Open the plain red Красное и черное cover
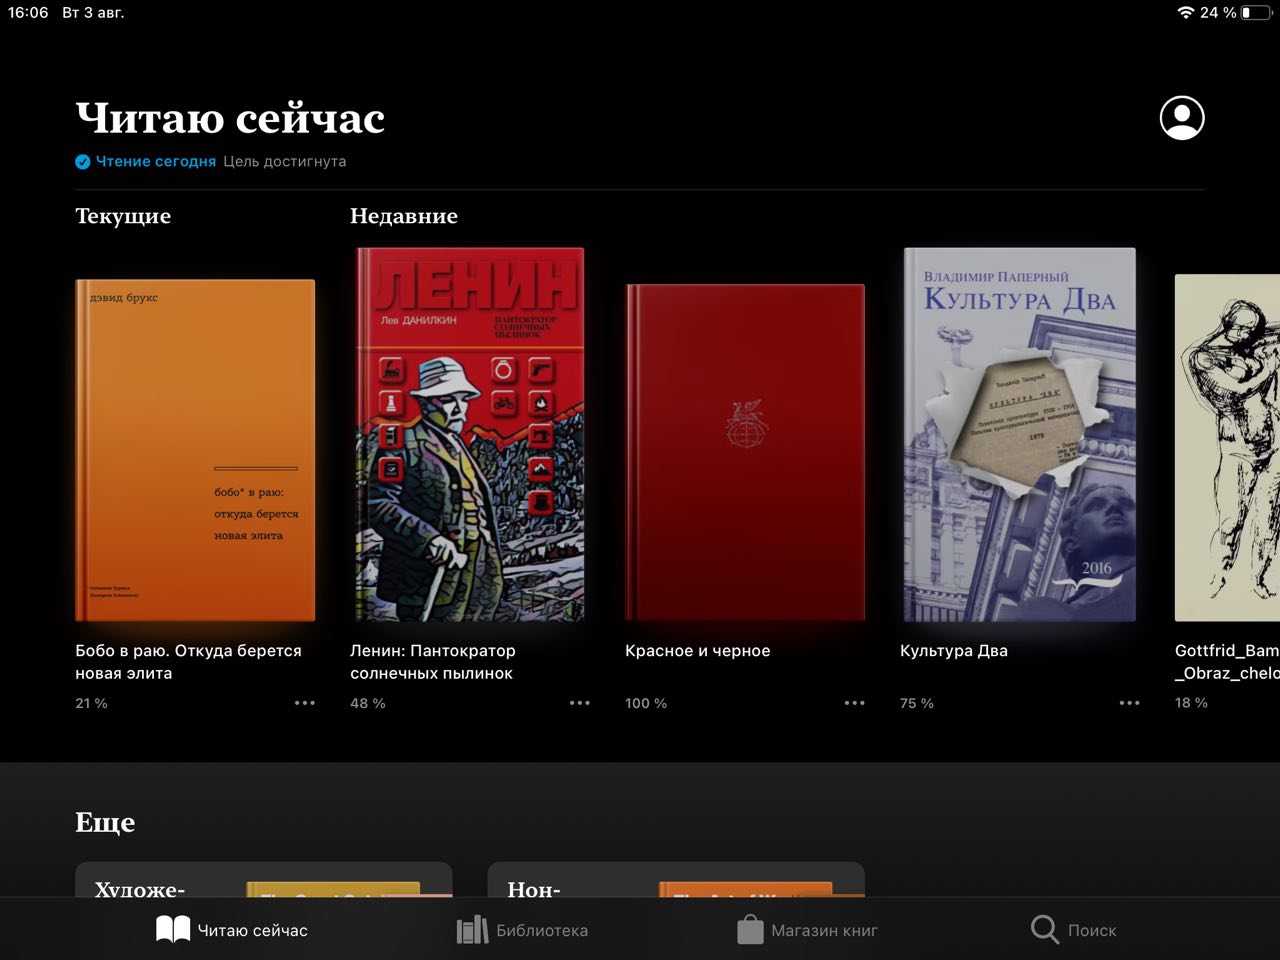The image size is (1280, 960). pyautogui.click(x=745, y=452)
